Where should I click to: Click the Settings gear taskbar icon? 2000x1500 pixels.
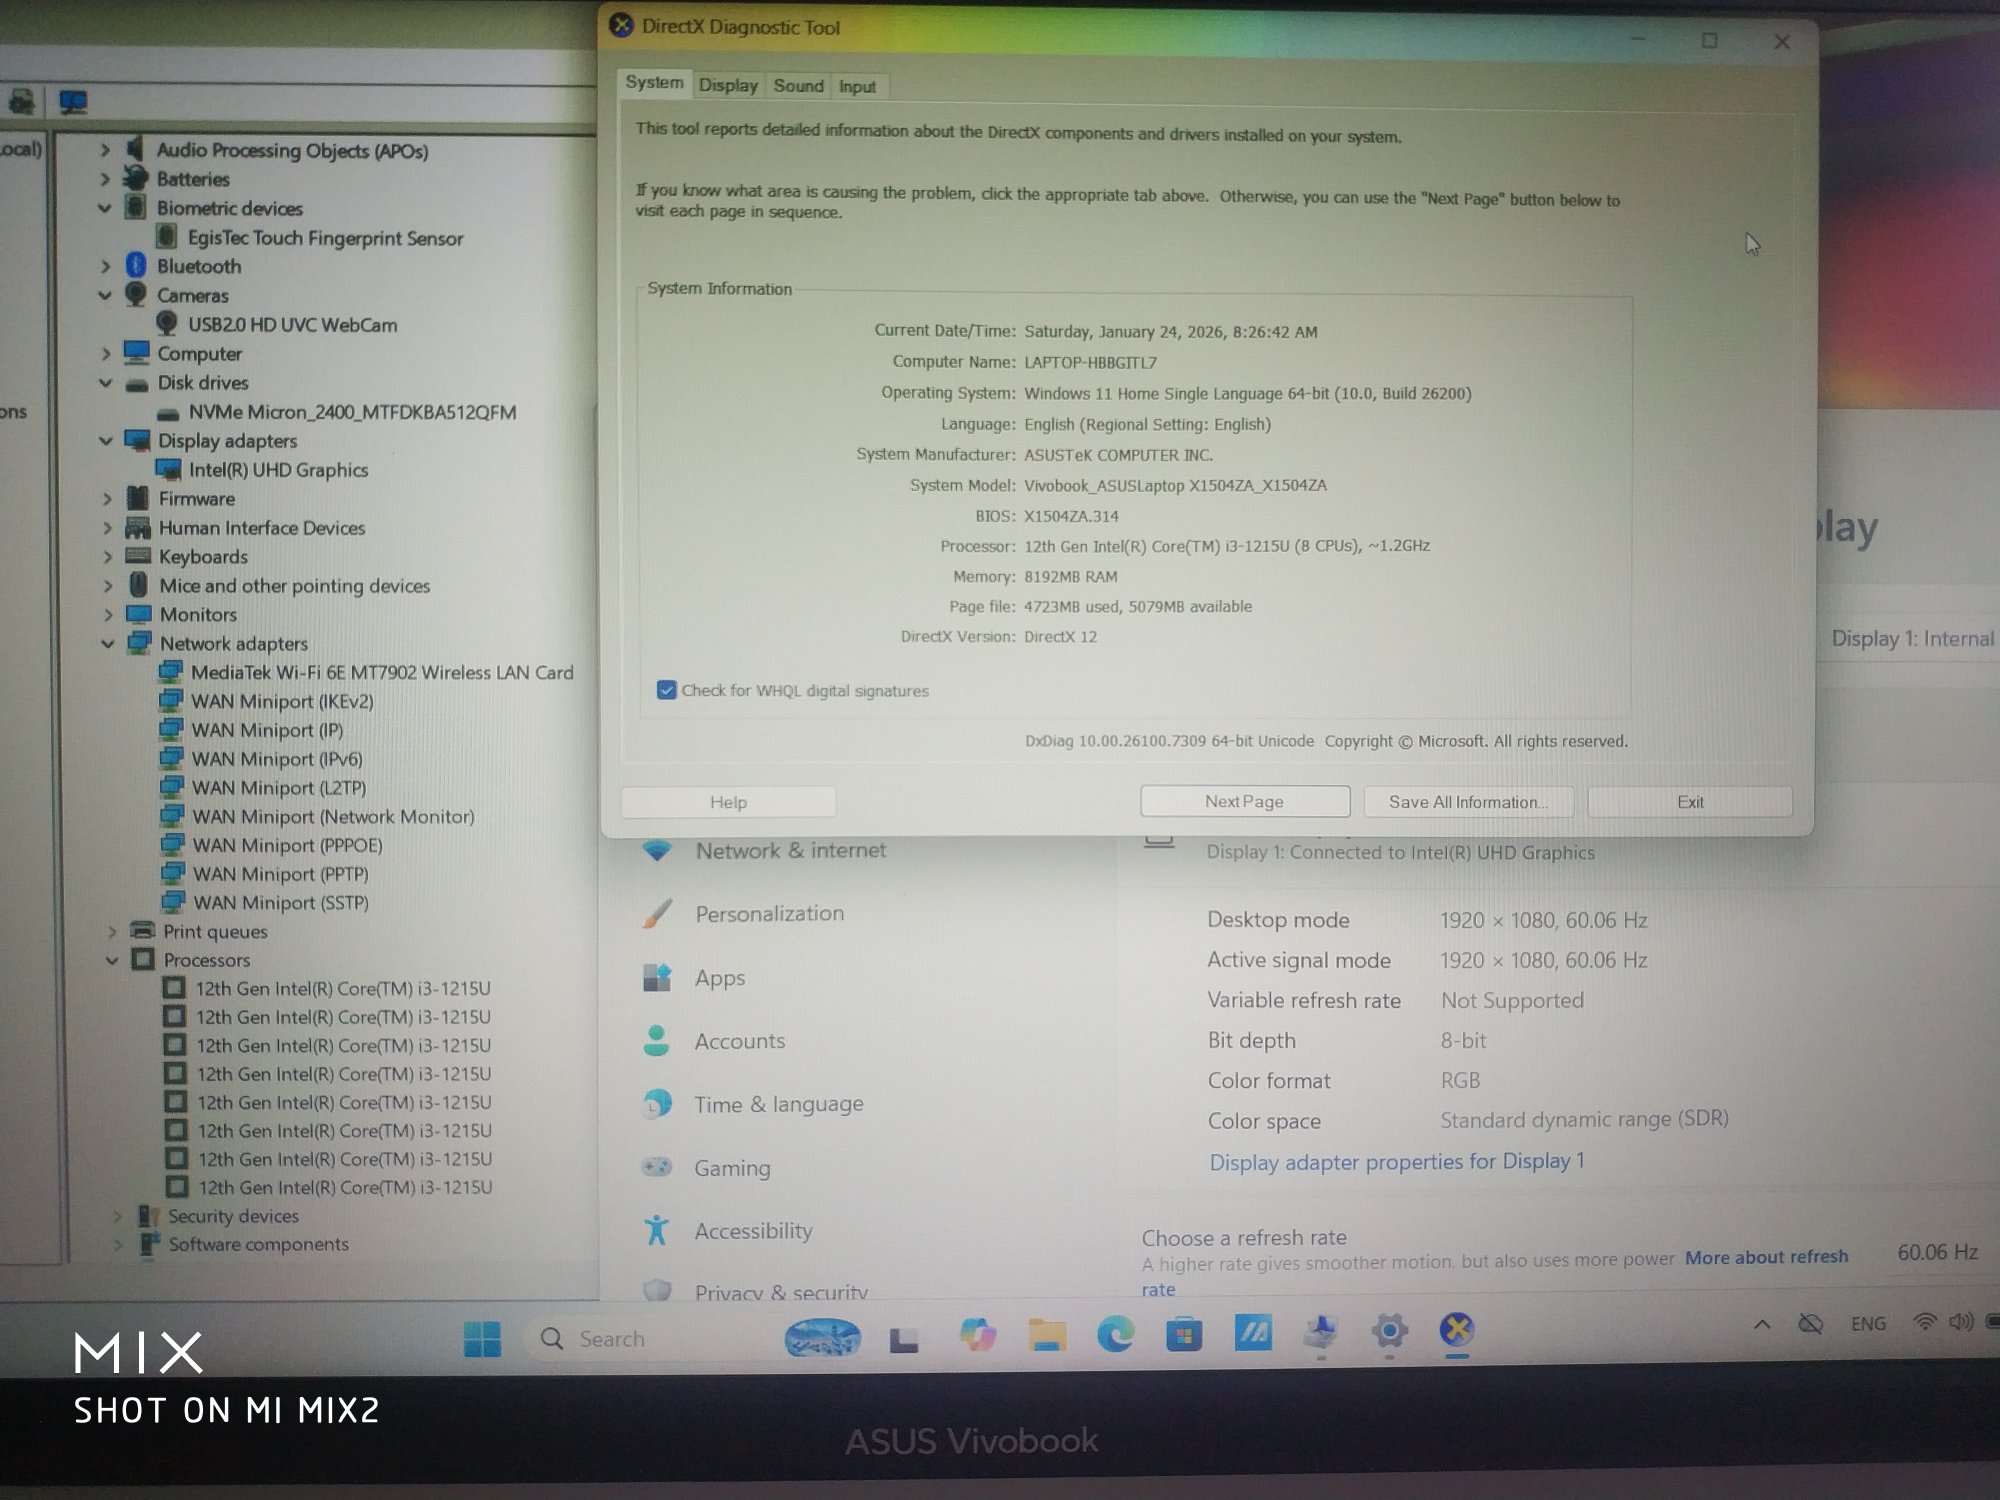click(x=1389, y=1331)
